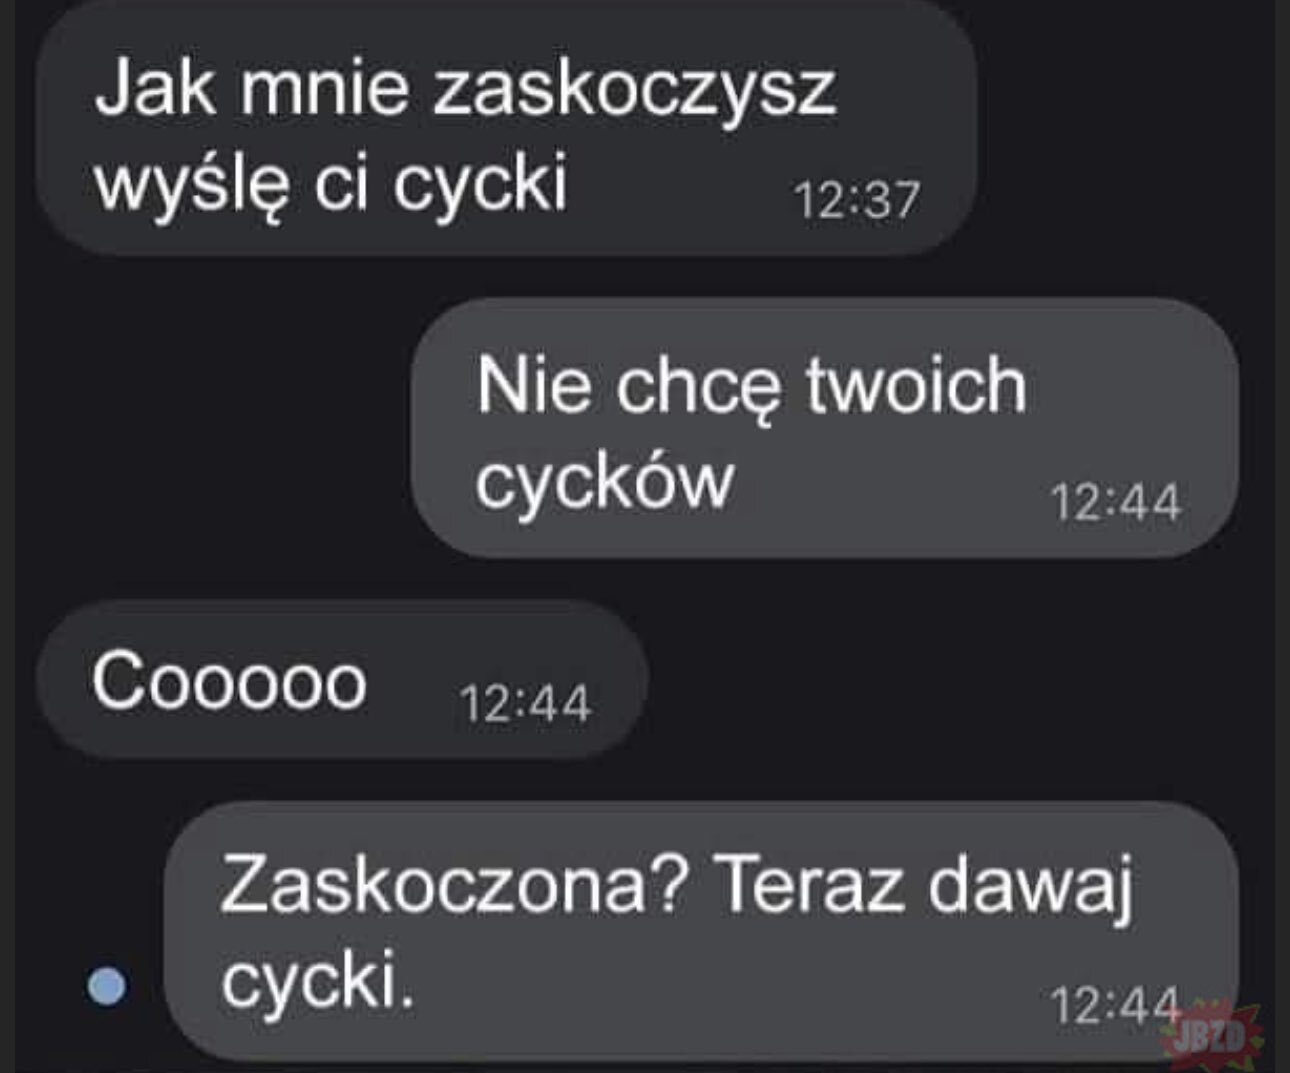Click the words "Jak mnie" in the first message
The image size is (1290, 1073).
point(251,86)
